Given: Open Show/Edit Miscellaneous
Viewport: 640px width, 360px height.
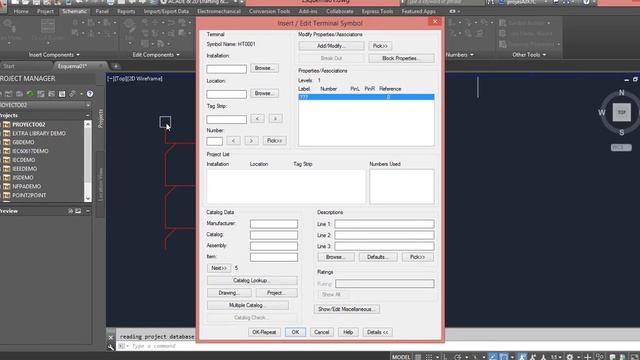Looking at the screenshot, I should [347, 309].
